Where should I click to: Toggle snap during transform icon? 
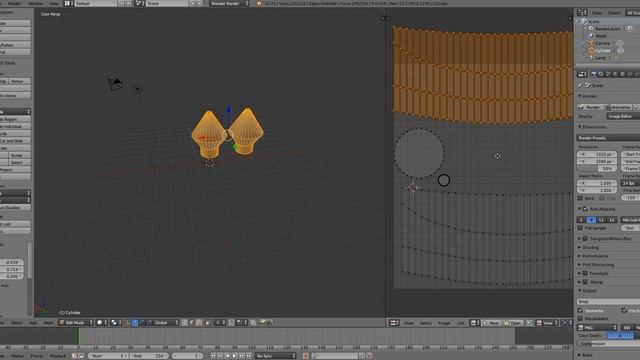coord(231,322)
